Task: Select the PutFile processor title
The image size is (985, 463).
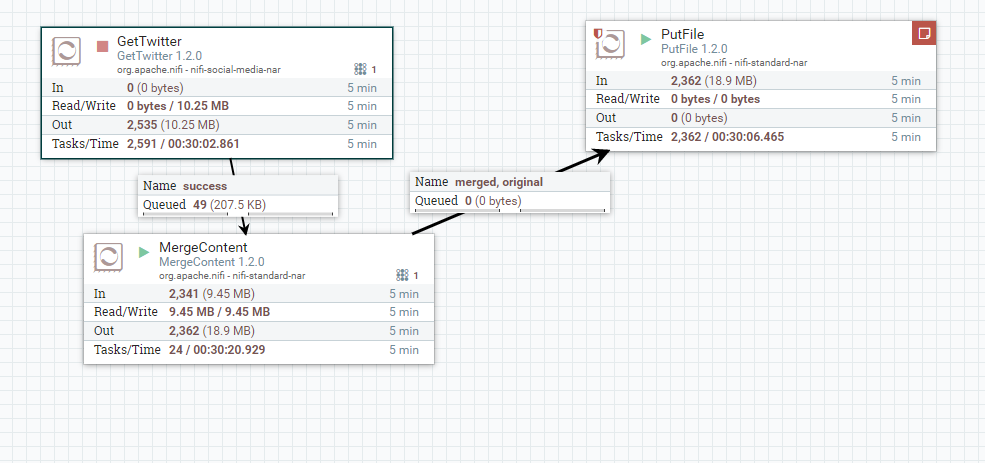Action: coord(683,34)
